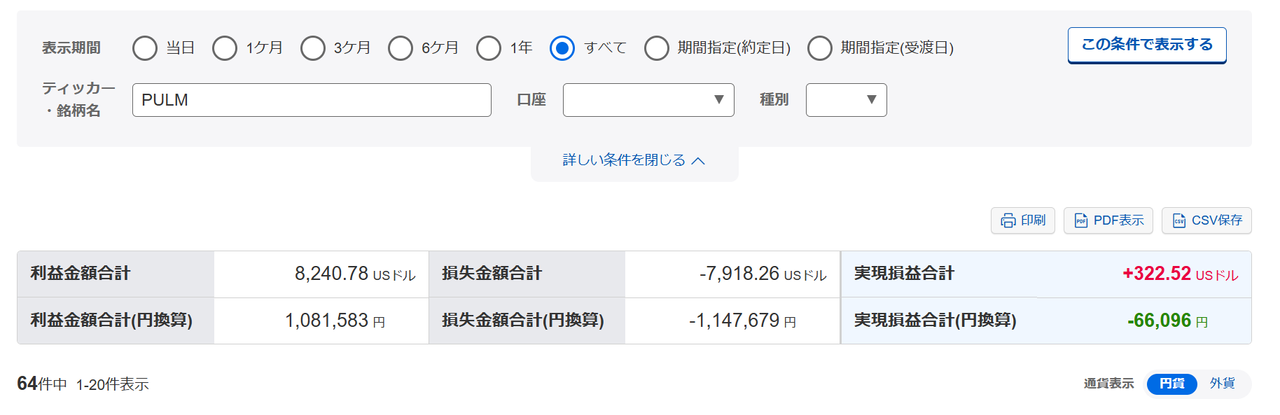Viewport: 1280px width, 415px height.
Task: Switch currency display to 外貨
Action: click(1222, 384)
